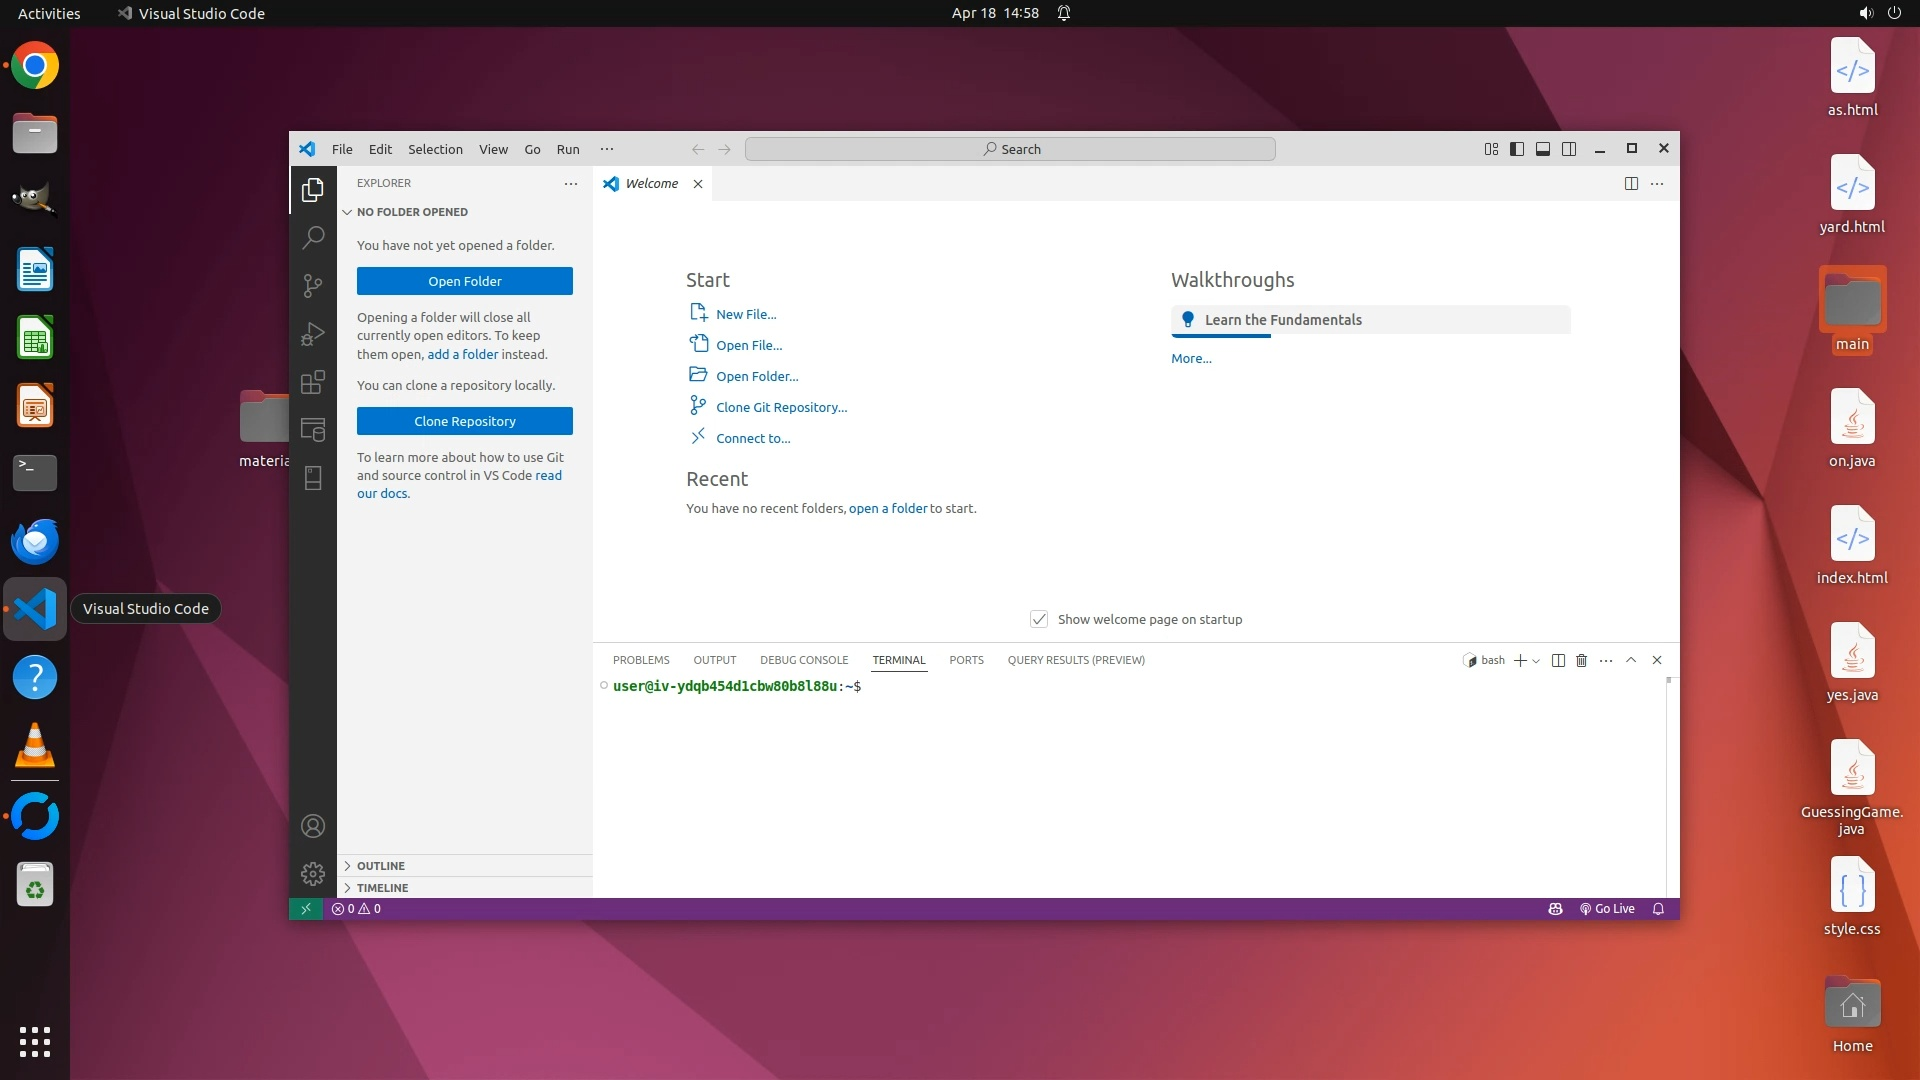The image size is (1920, 1080).
Task: Click the Clone Repository button
Action: 465,421
